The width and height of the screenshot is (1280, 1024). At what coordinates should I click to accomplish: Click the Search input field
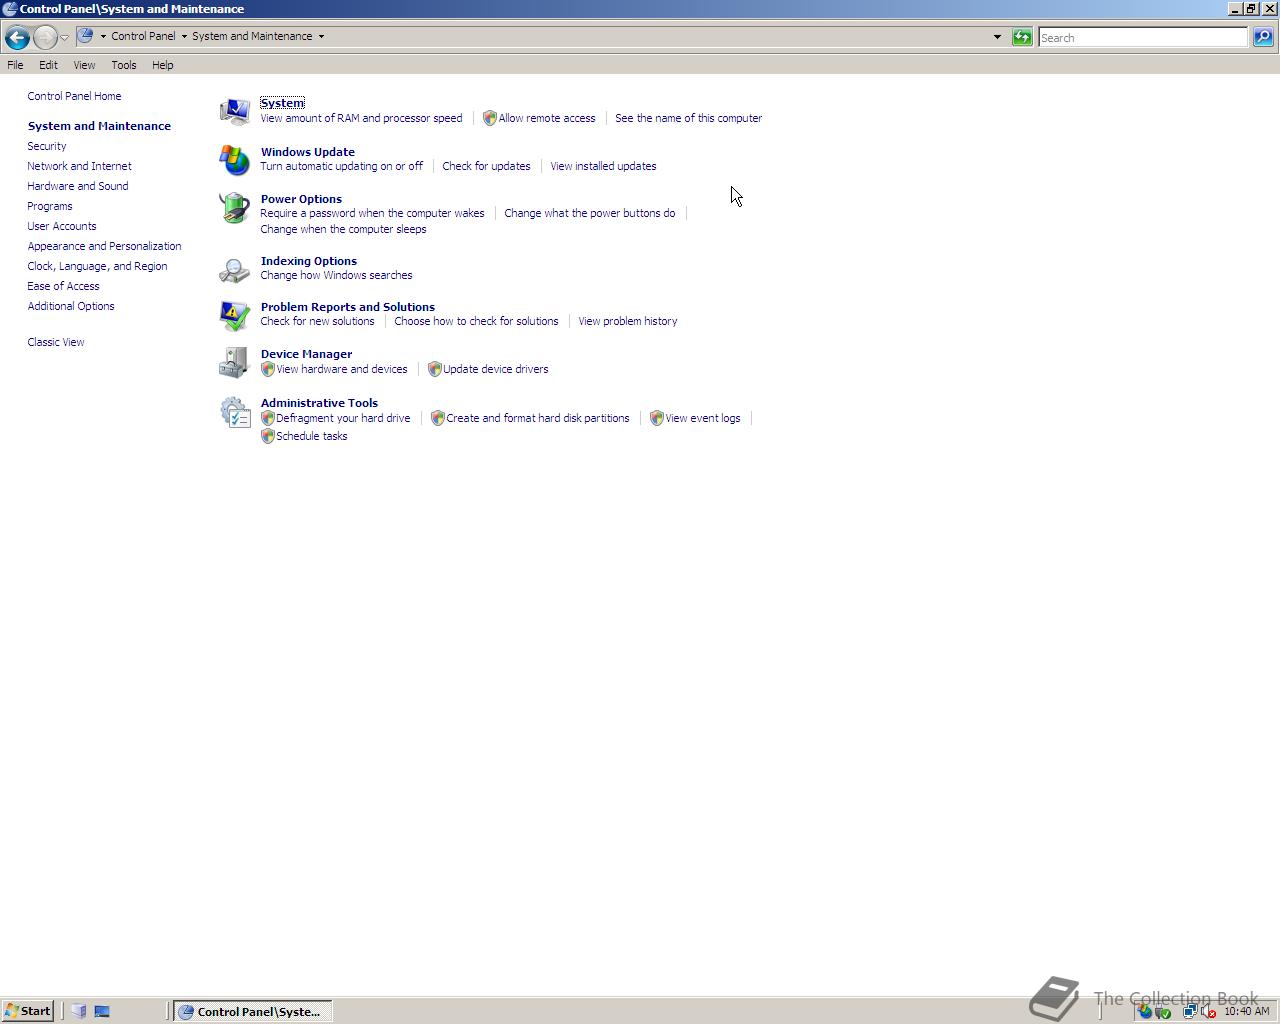[1143, 37]
